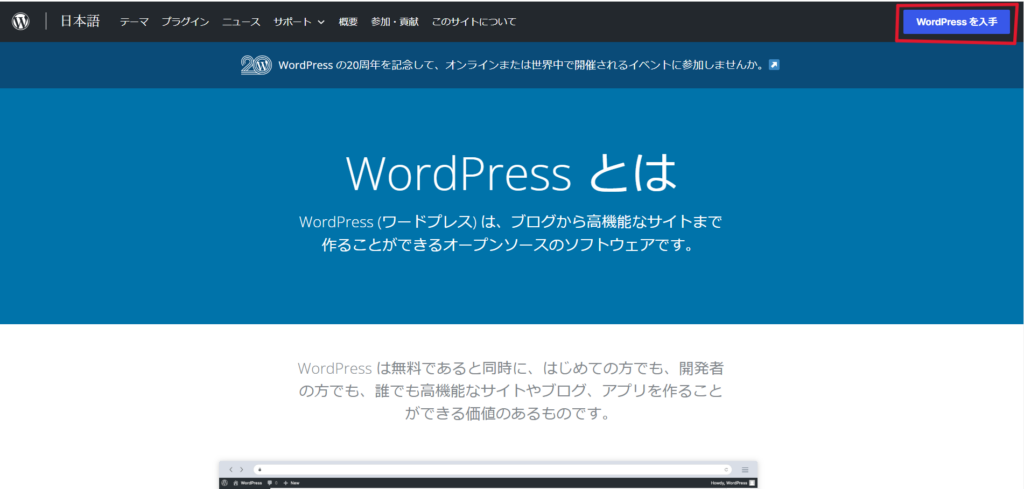Click the WordPress を入手 button
Image resolution: width=1024 pixels, height=489 pixels.
(x=957, y=22)
